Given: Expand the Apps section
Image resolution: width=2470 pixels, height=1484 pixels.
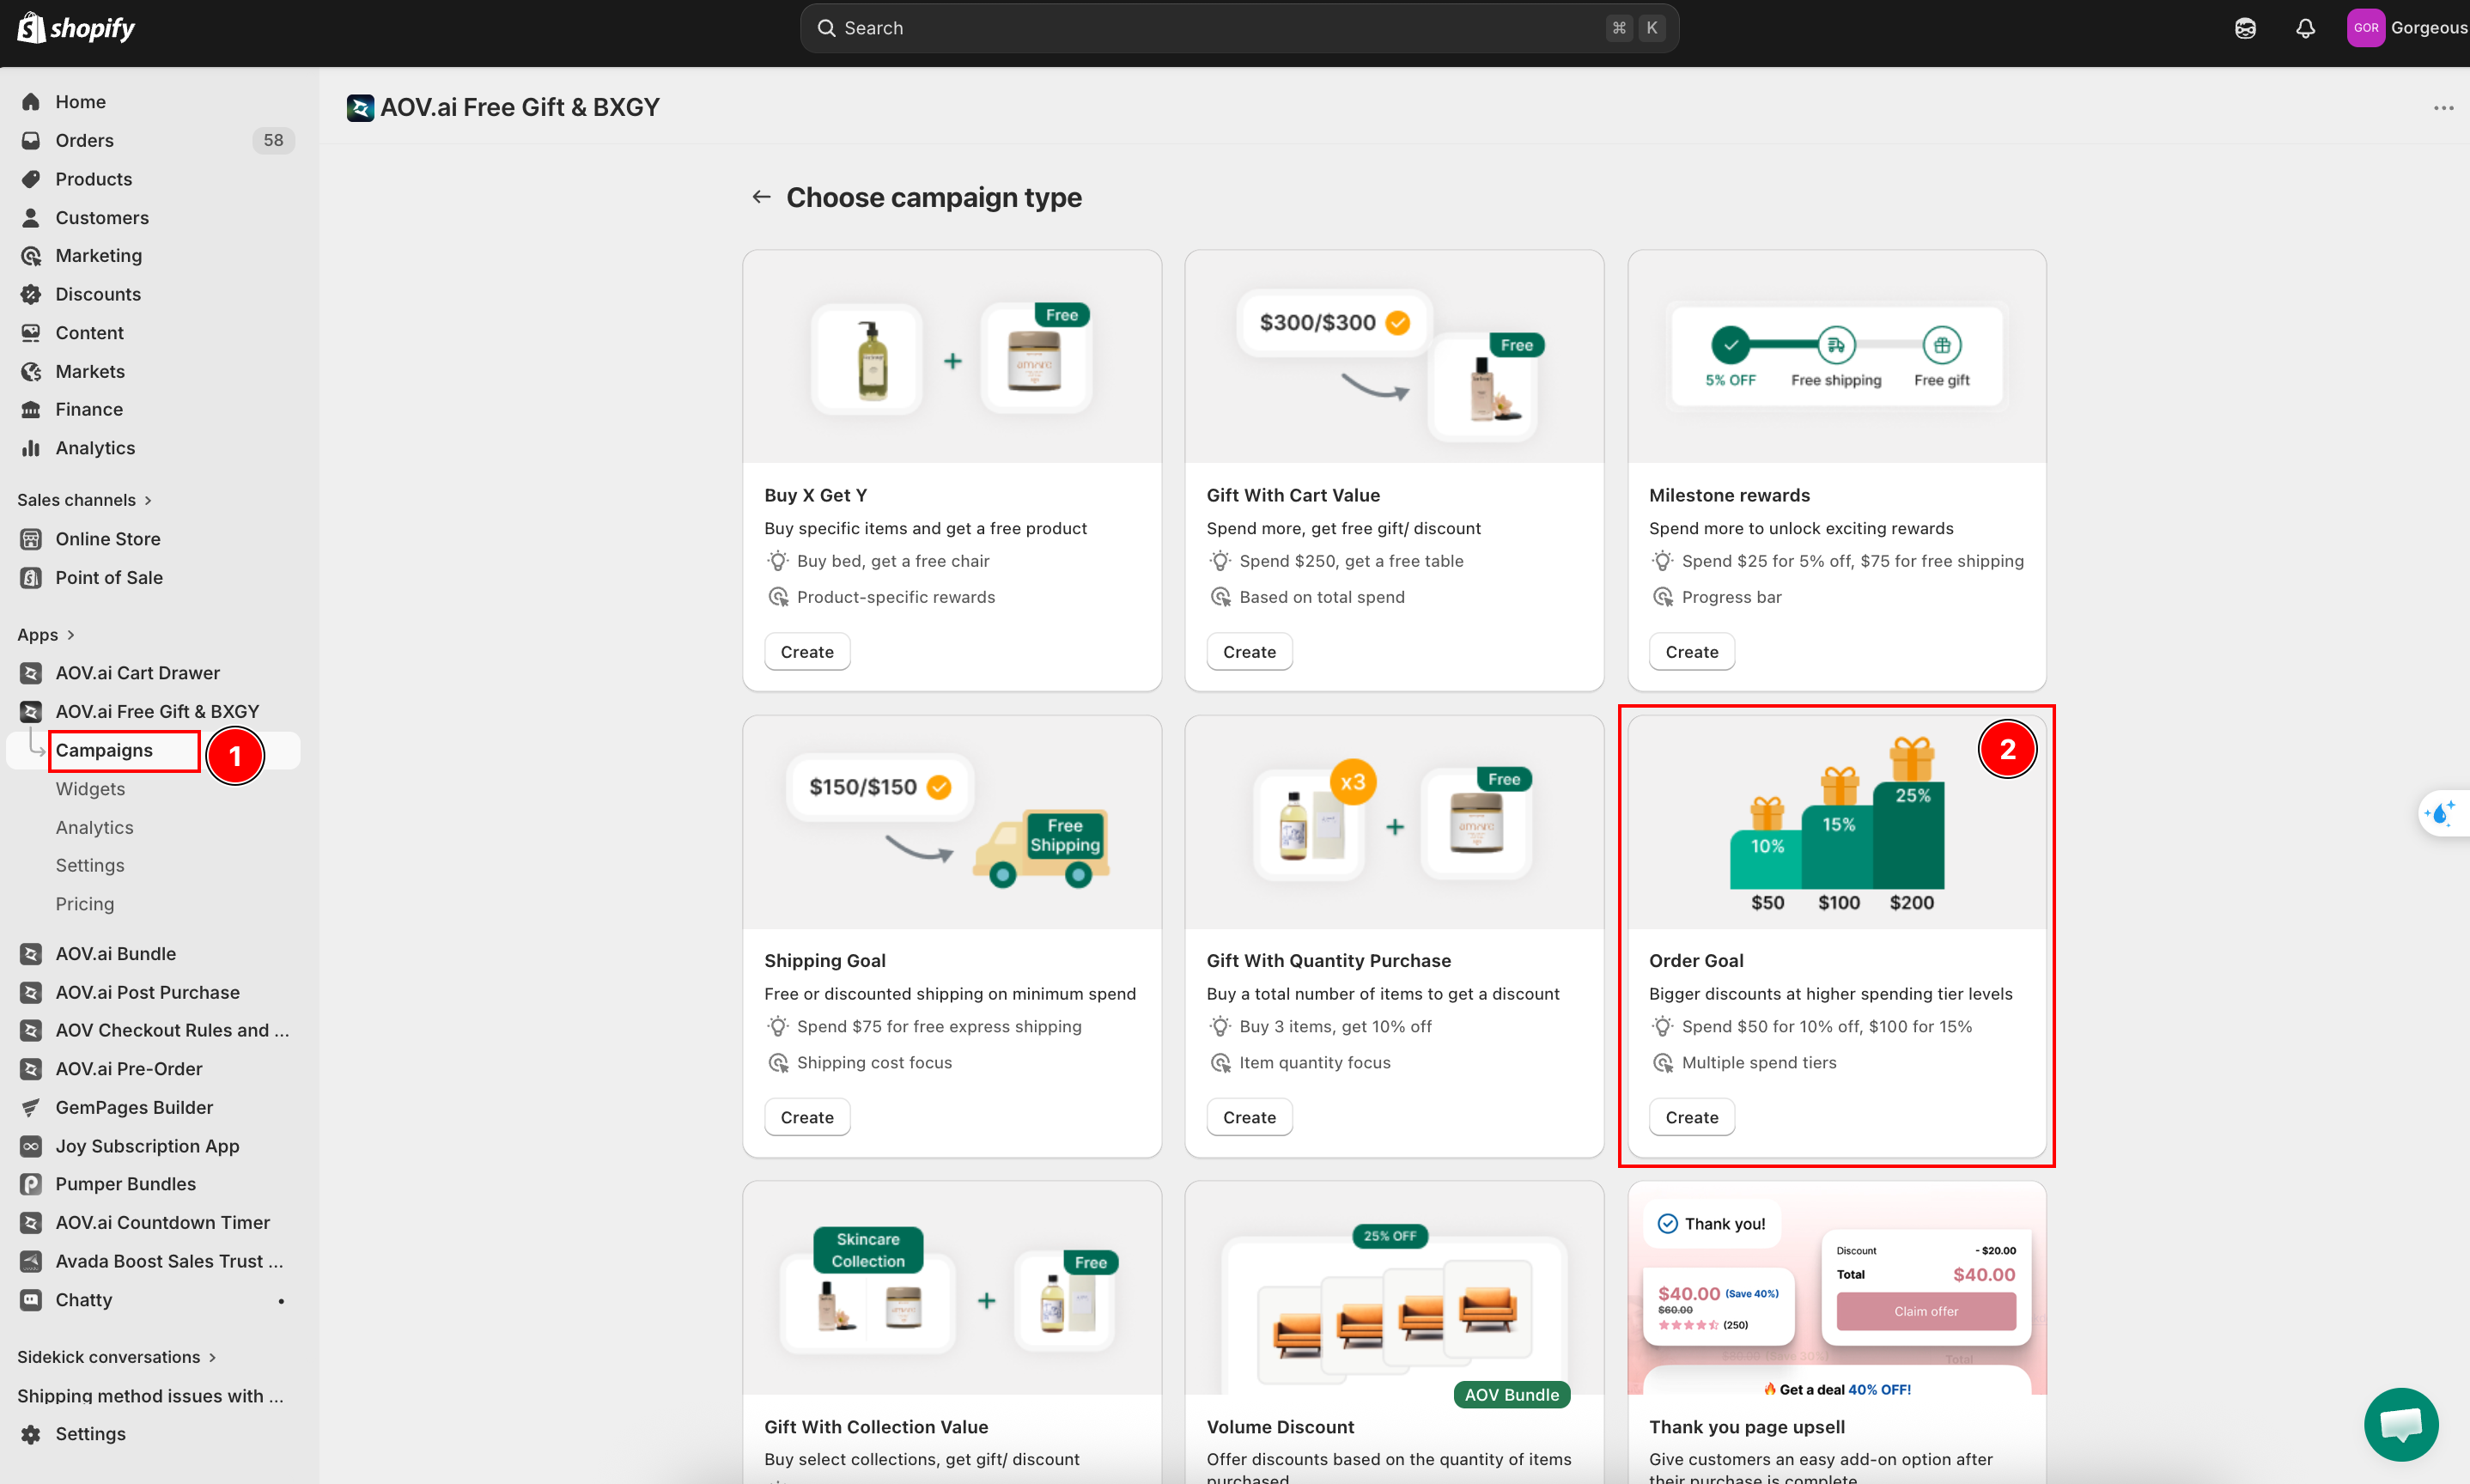Looking at the screenshot, I should 46,635.
